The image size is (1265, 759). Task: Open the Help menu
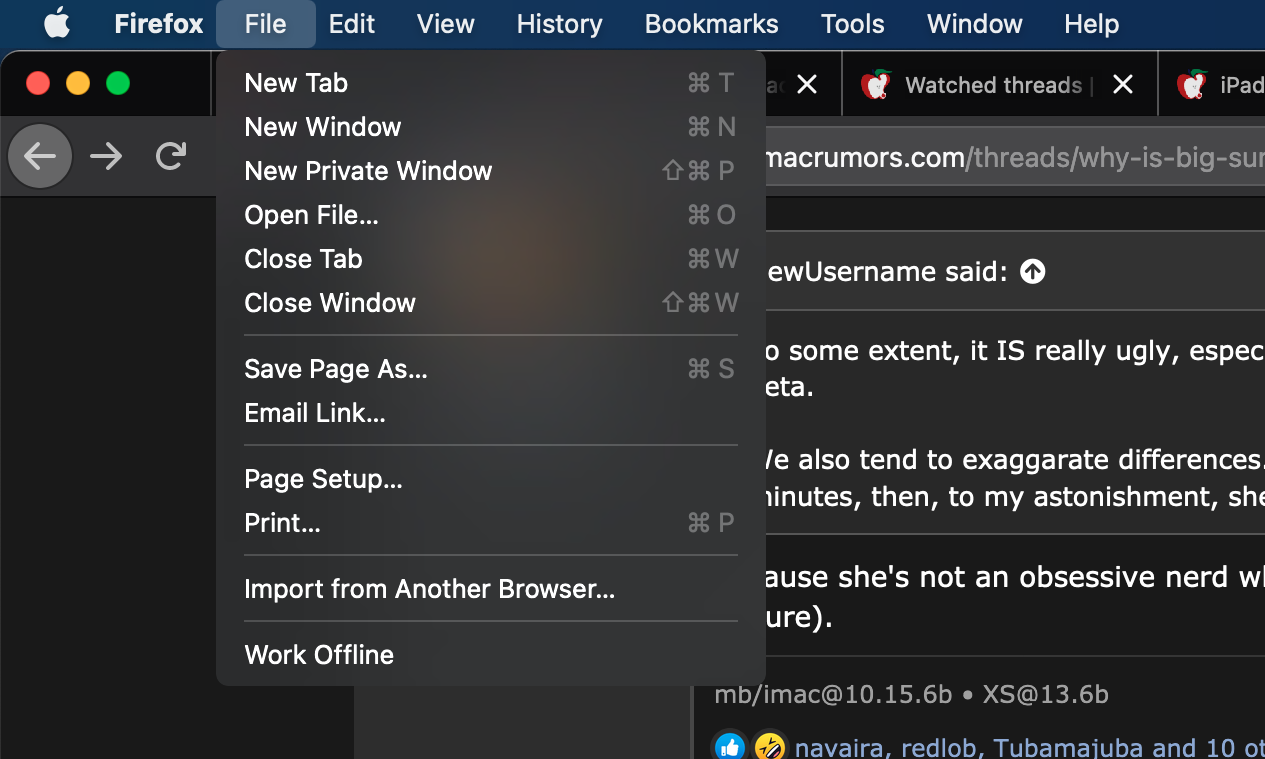tap(1091, 24)
